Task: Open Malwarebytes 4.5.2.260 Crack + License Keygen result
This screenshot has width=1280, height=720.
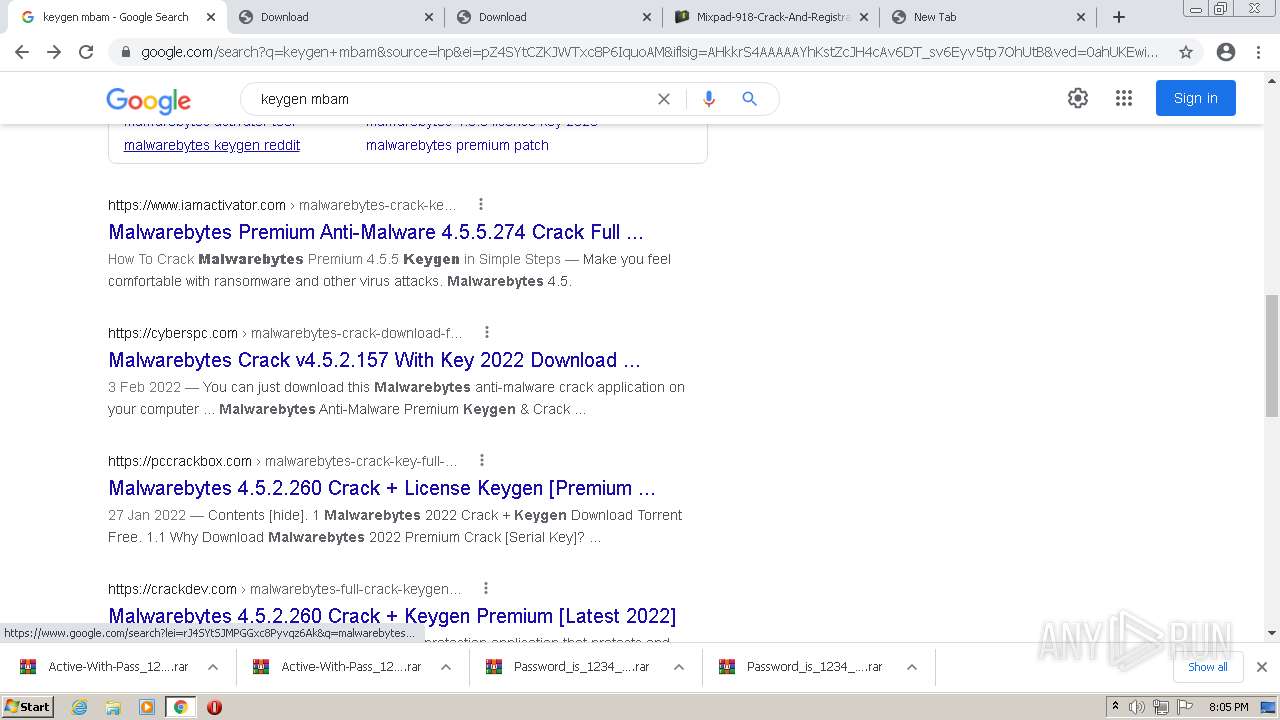Action: point(382,488)
